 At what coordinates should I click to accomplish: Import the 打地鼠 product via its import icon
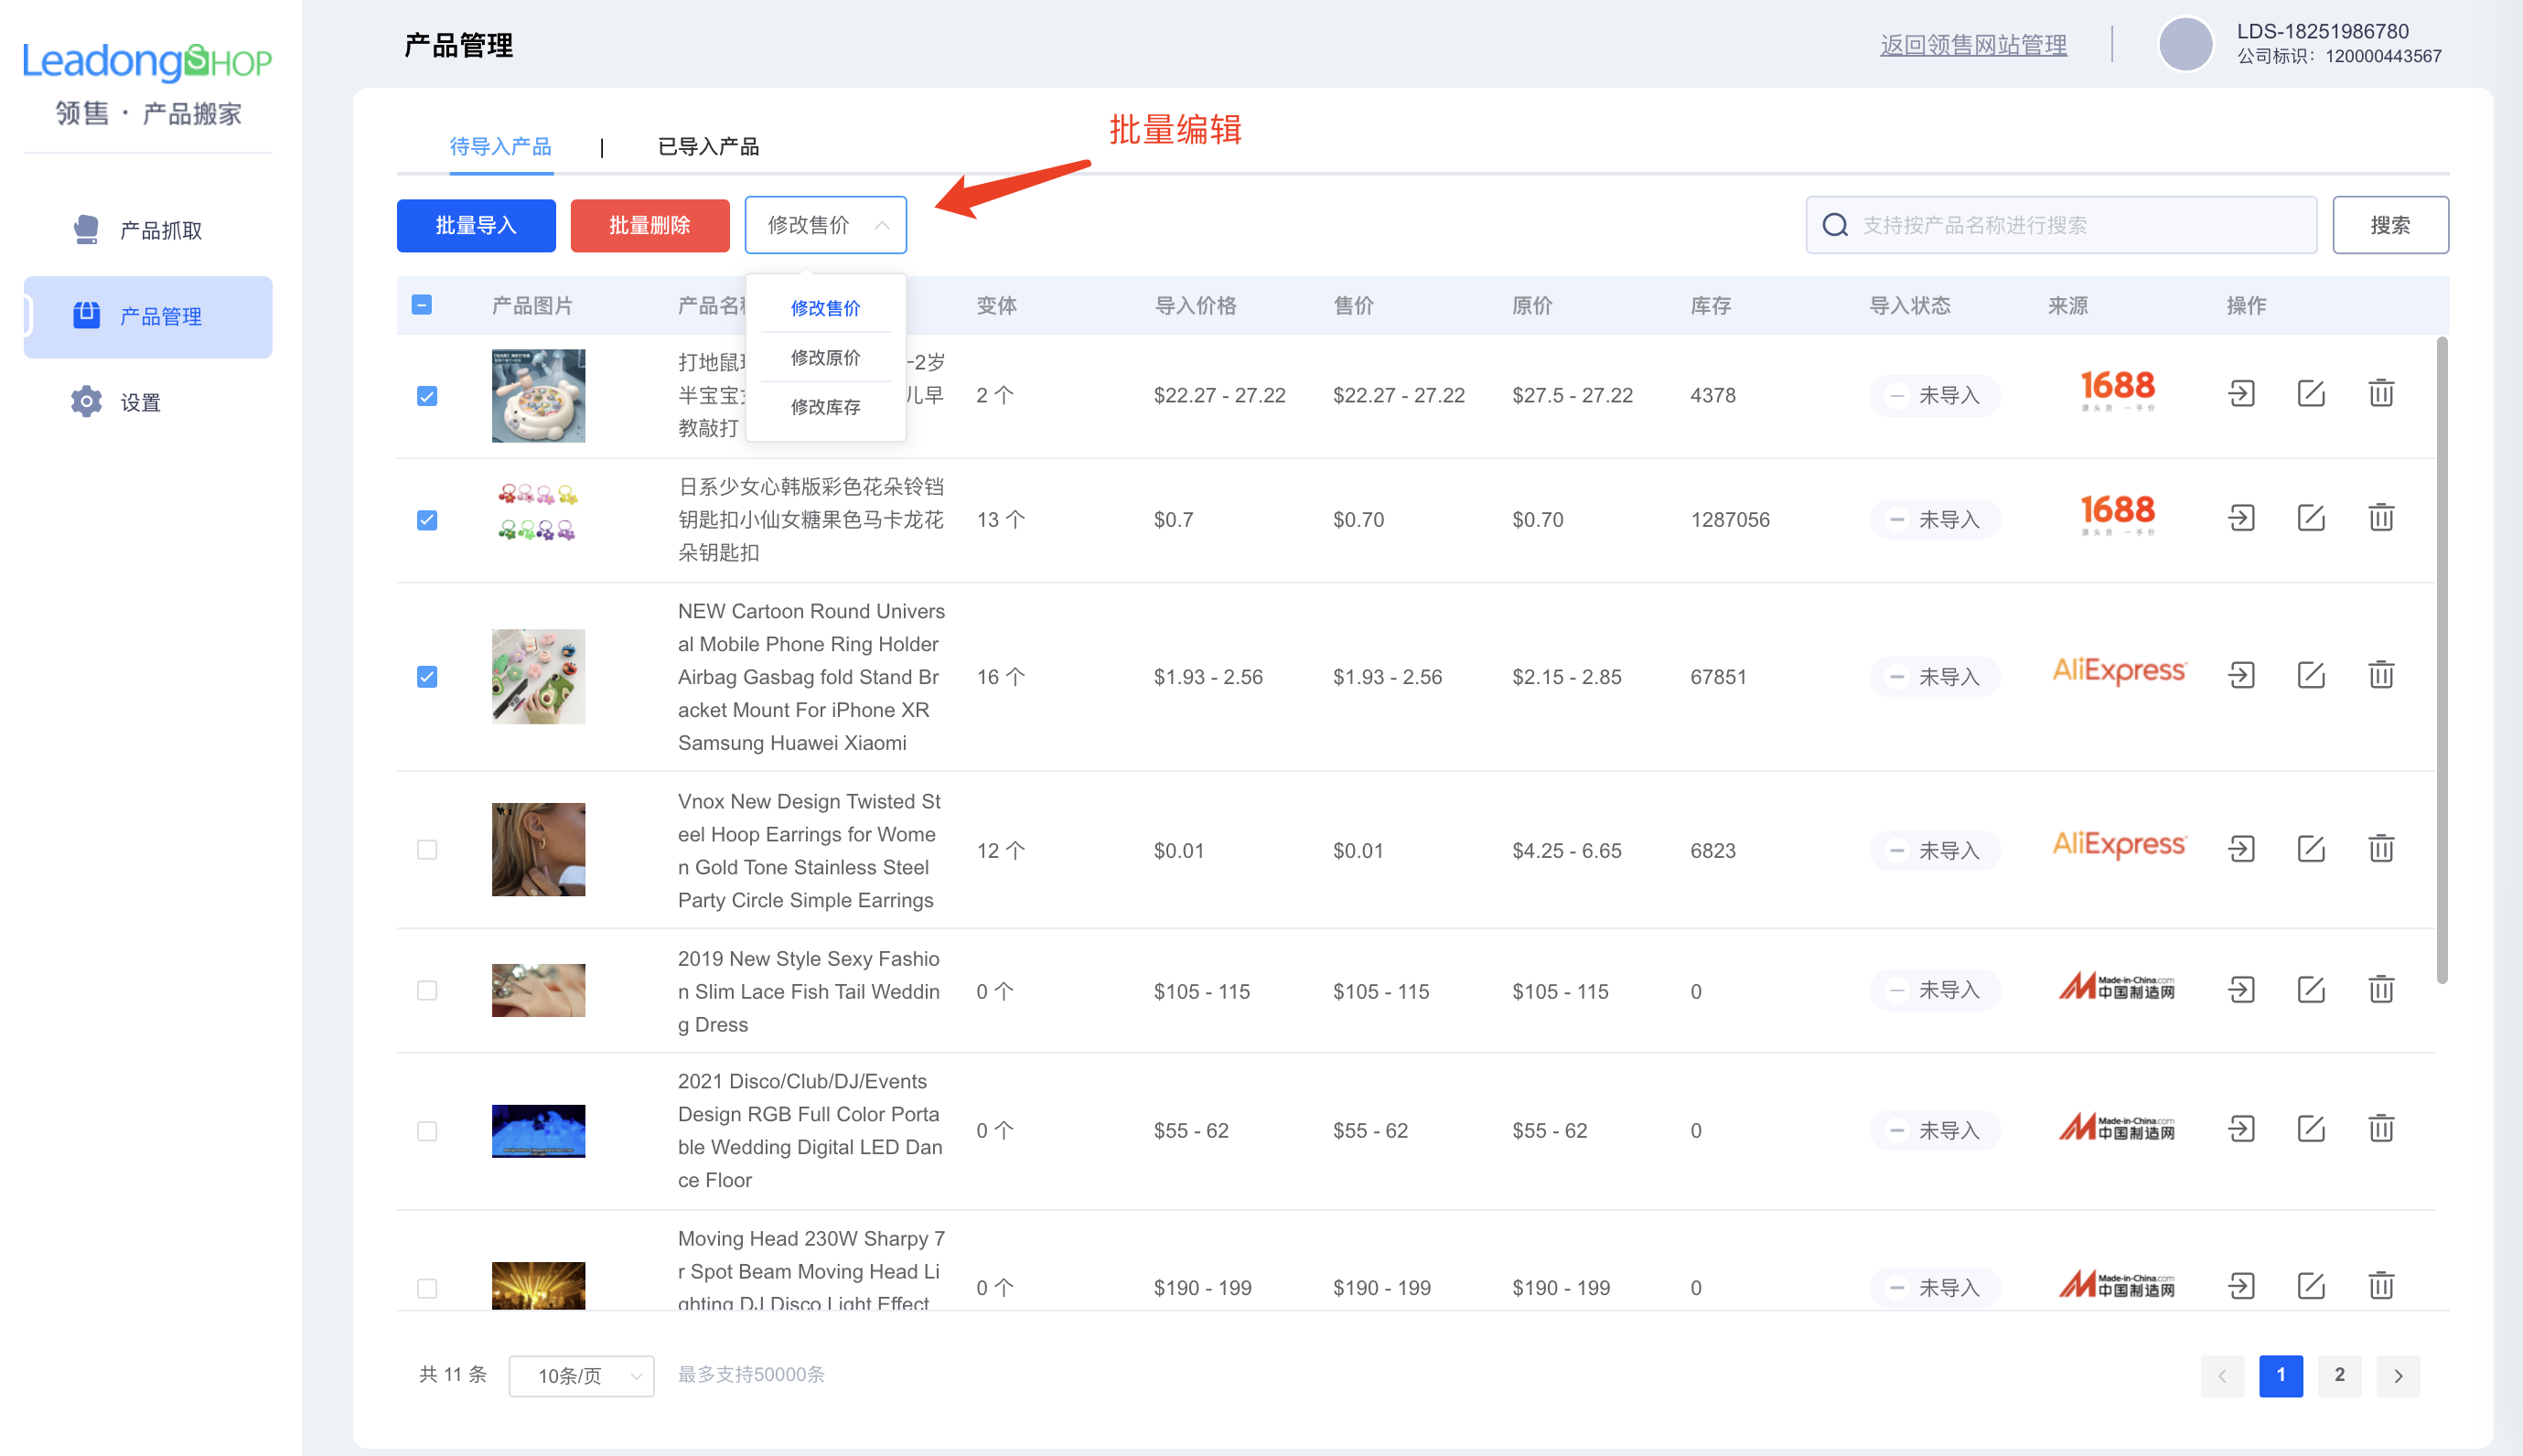coord(2242,394)
